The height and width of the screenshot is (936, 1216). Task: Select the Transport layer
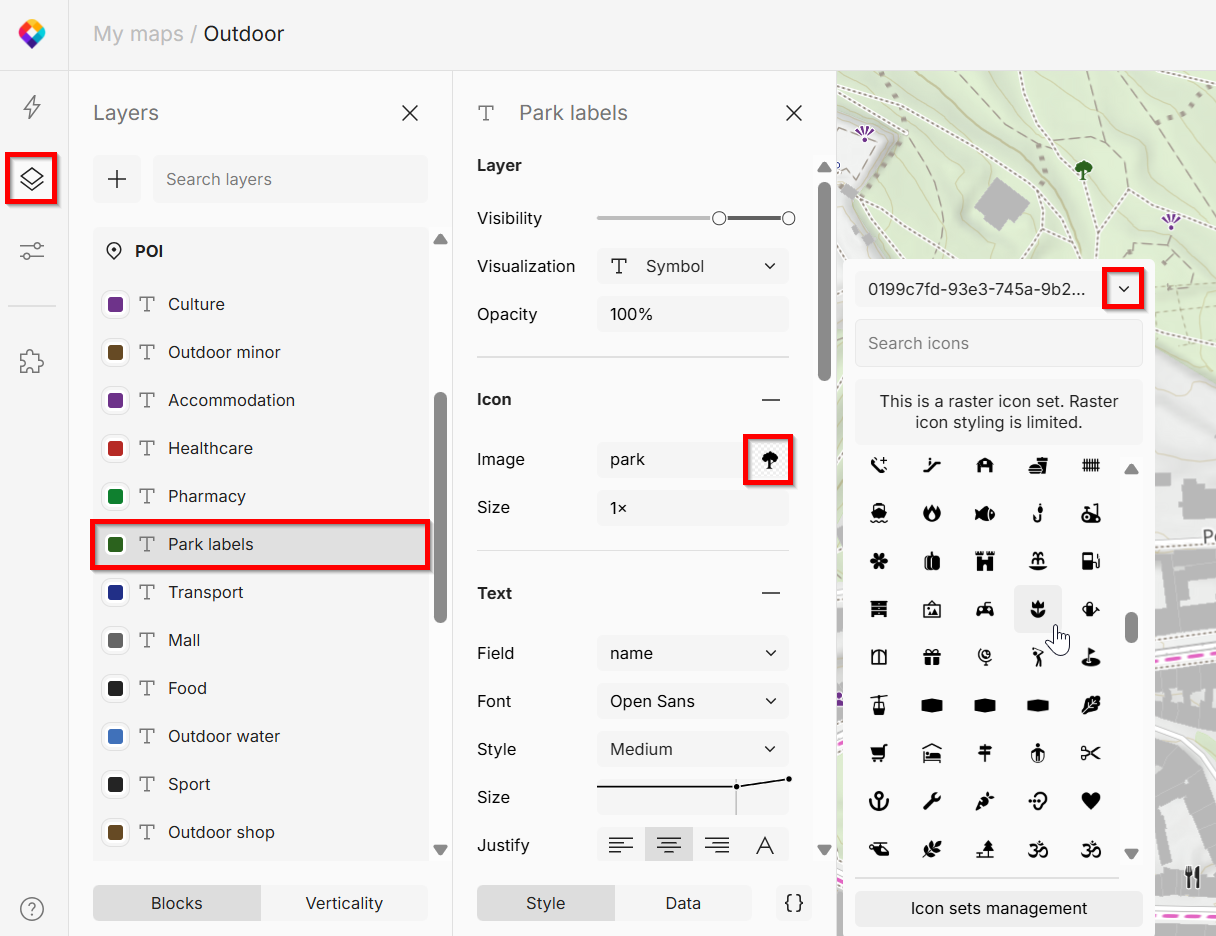pos(261,592)
